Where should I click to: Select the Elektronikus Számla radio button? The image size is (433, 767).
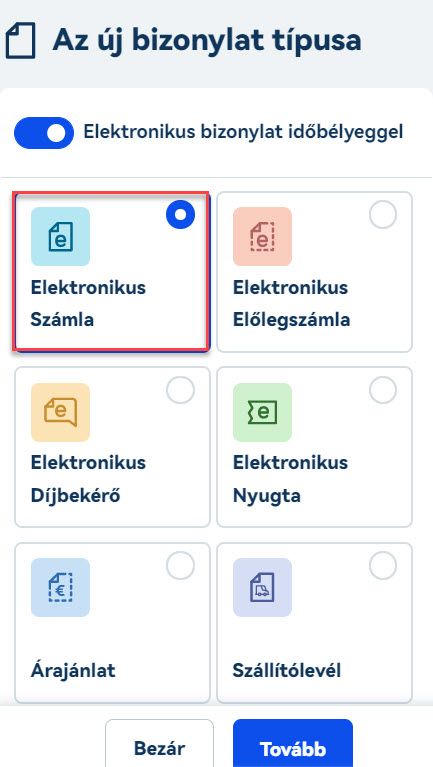[x=180, y=215]
